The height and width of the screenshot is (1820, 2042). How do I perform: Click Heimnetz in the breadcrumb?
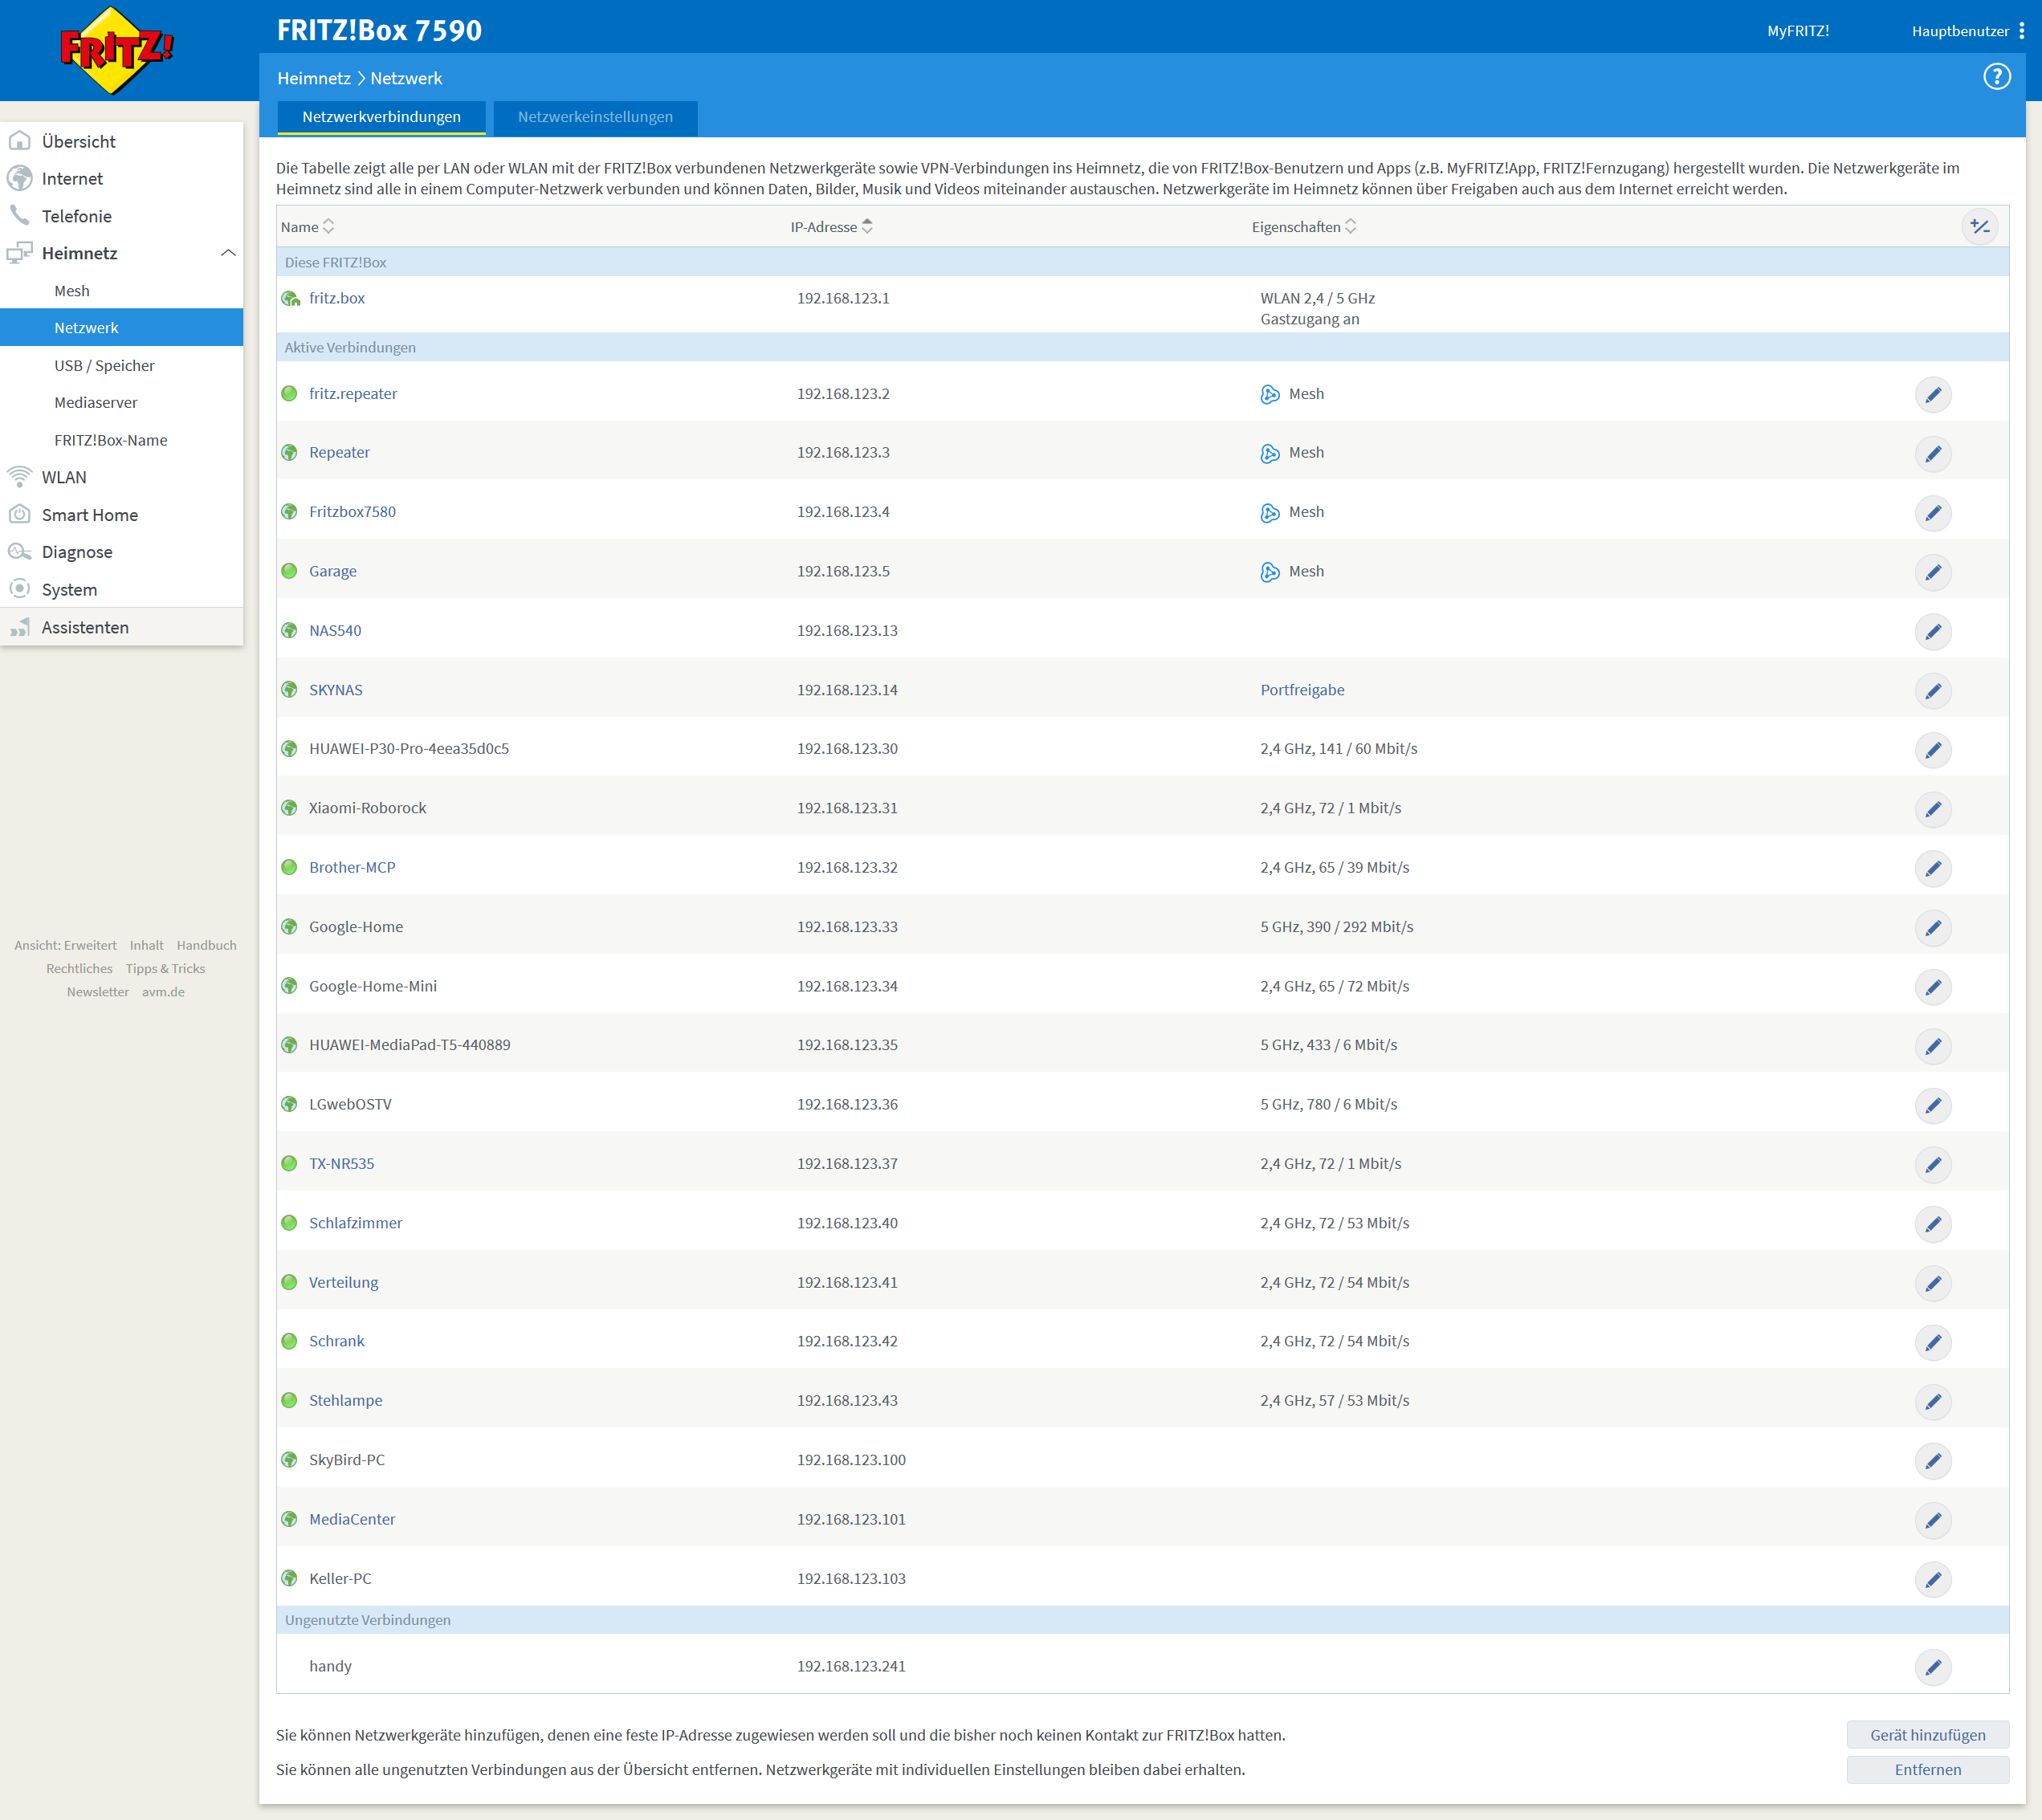(314, 78)
